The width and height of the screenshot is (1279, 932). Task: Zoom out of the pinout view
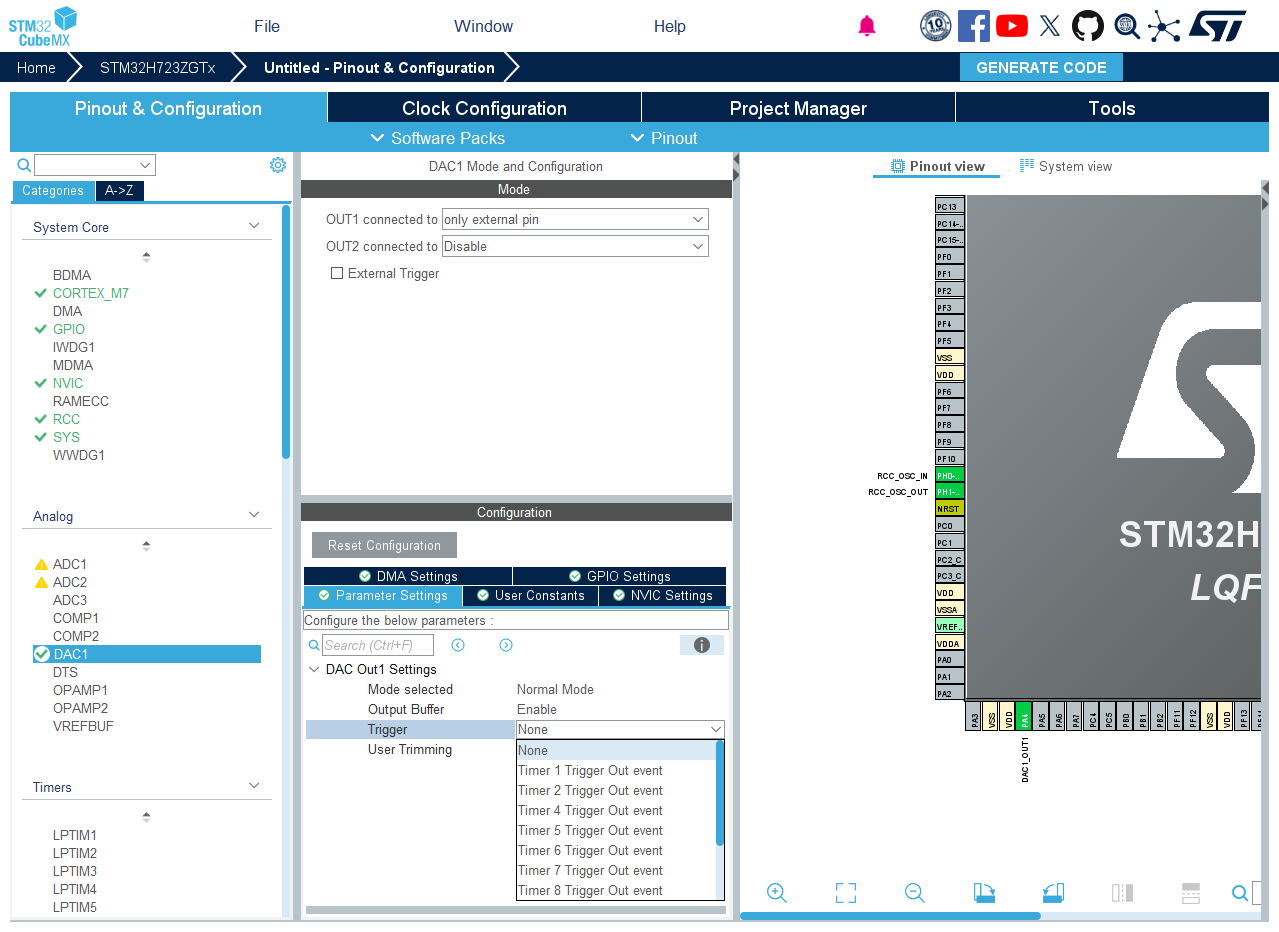coord(914,893)
